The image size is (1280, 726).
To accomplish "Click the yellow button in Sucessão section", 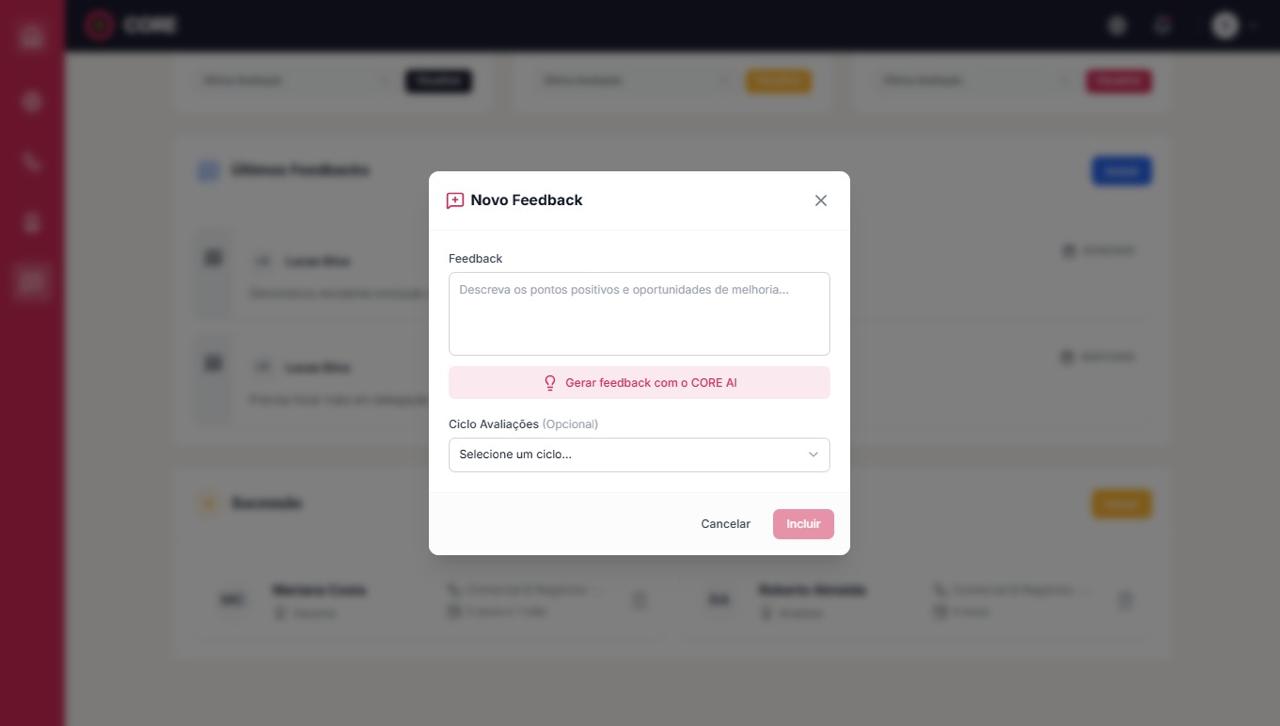I will coord(1121,504).
